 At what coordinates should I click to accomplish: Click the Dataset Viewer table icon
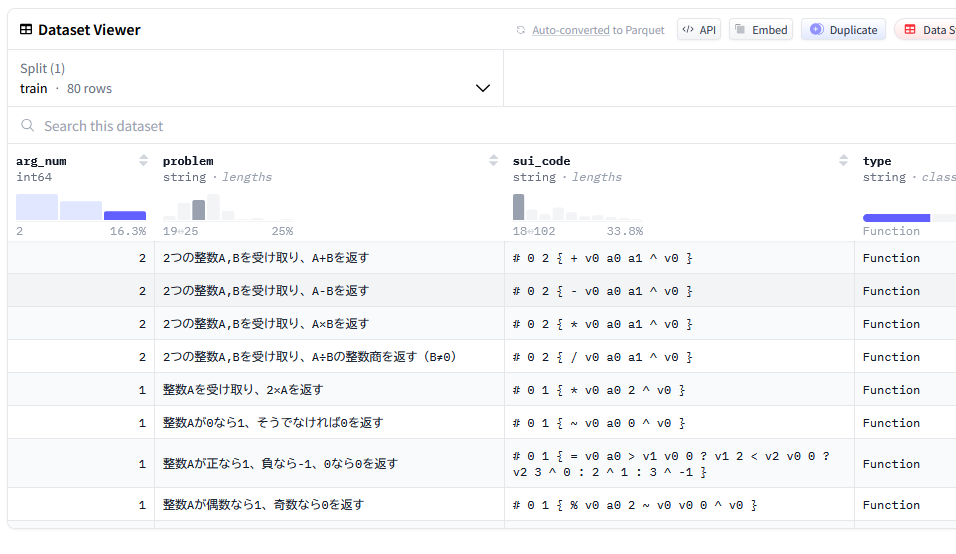coord(26,29)
